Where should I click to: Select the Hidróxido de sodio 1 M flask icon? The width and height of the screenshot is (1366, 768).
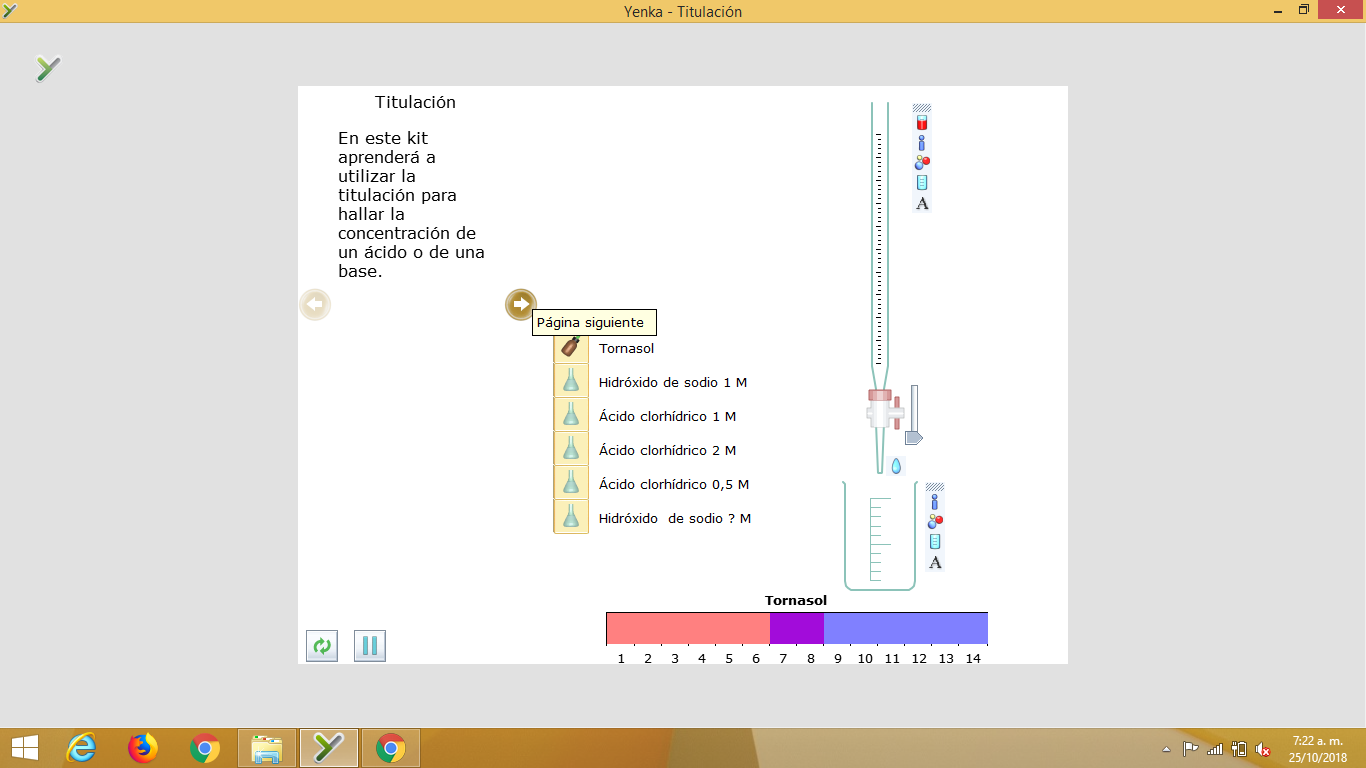tap(571, 381)
